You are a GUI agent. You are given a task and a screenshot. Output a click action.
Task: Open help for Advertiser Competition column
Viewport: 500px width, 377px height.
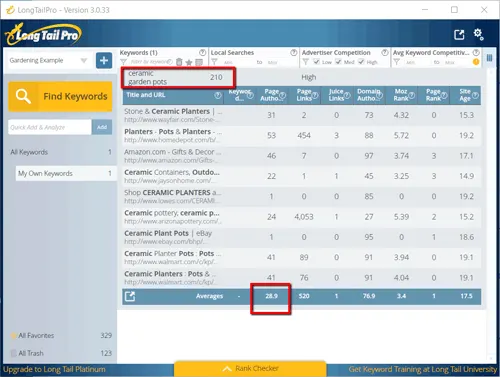(x=385, y=52)
